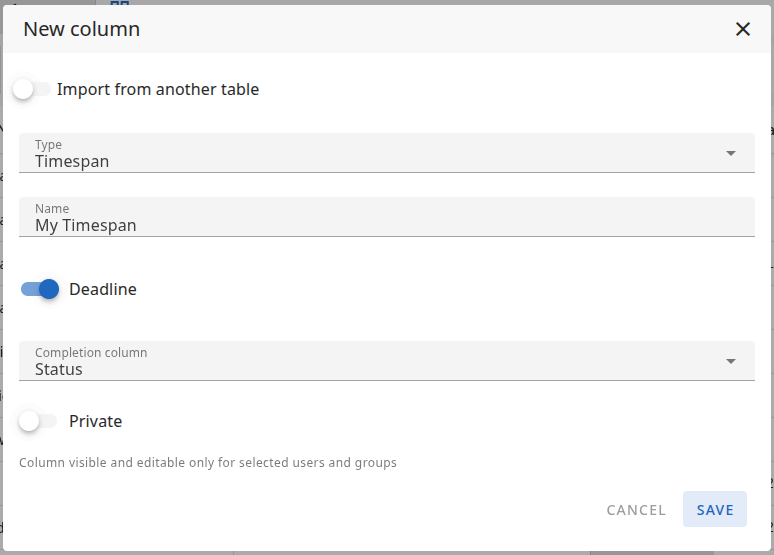The height and width of the screenshot is (555, 774).
Task: Close the New column dialog
Action: pyautogui.click(x=743, y=29)
